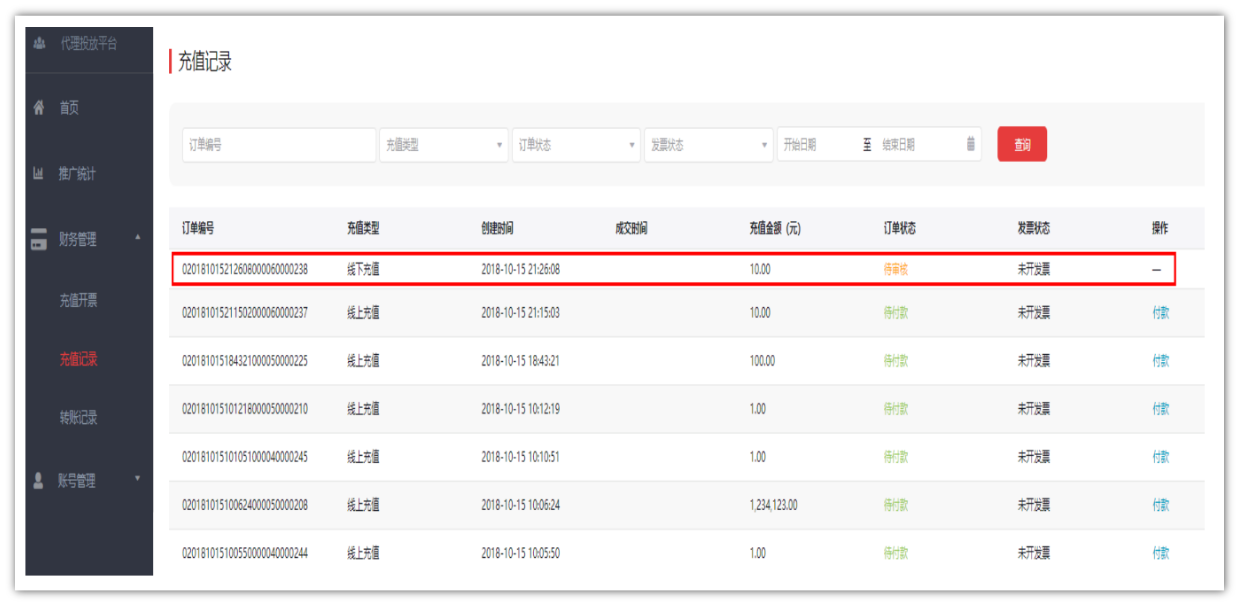This screenshot has width=1239, height=606.
Task: Click the calendar icon in date filter
Action: (x=970, y=145)
